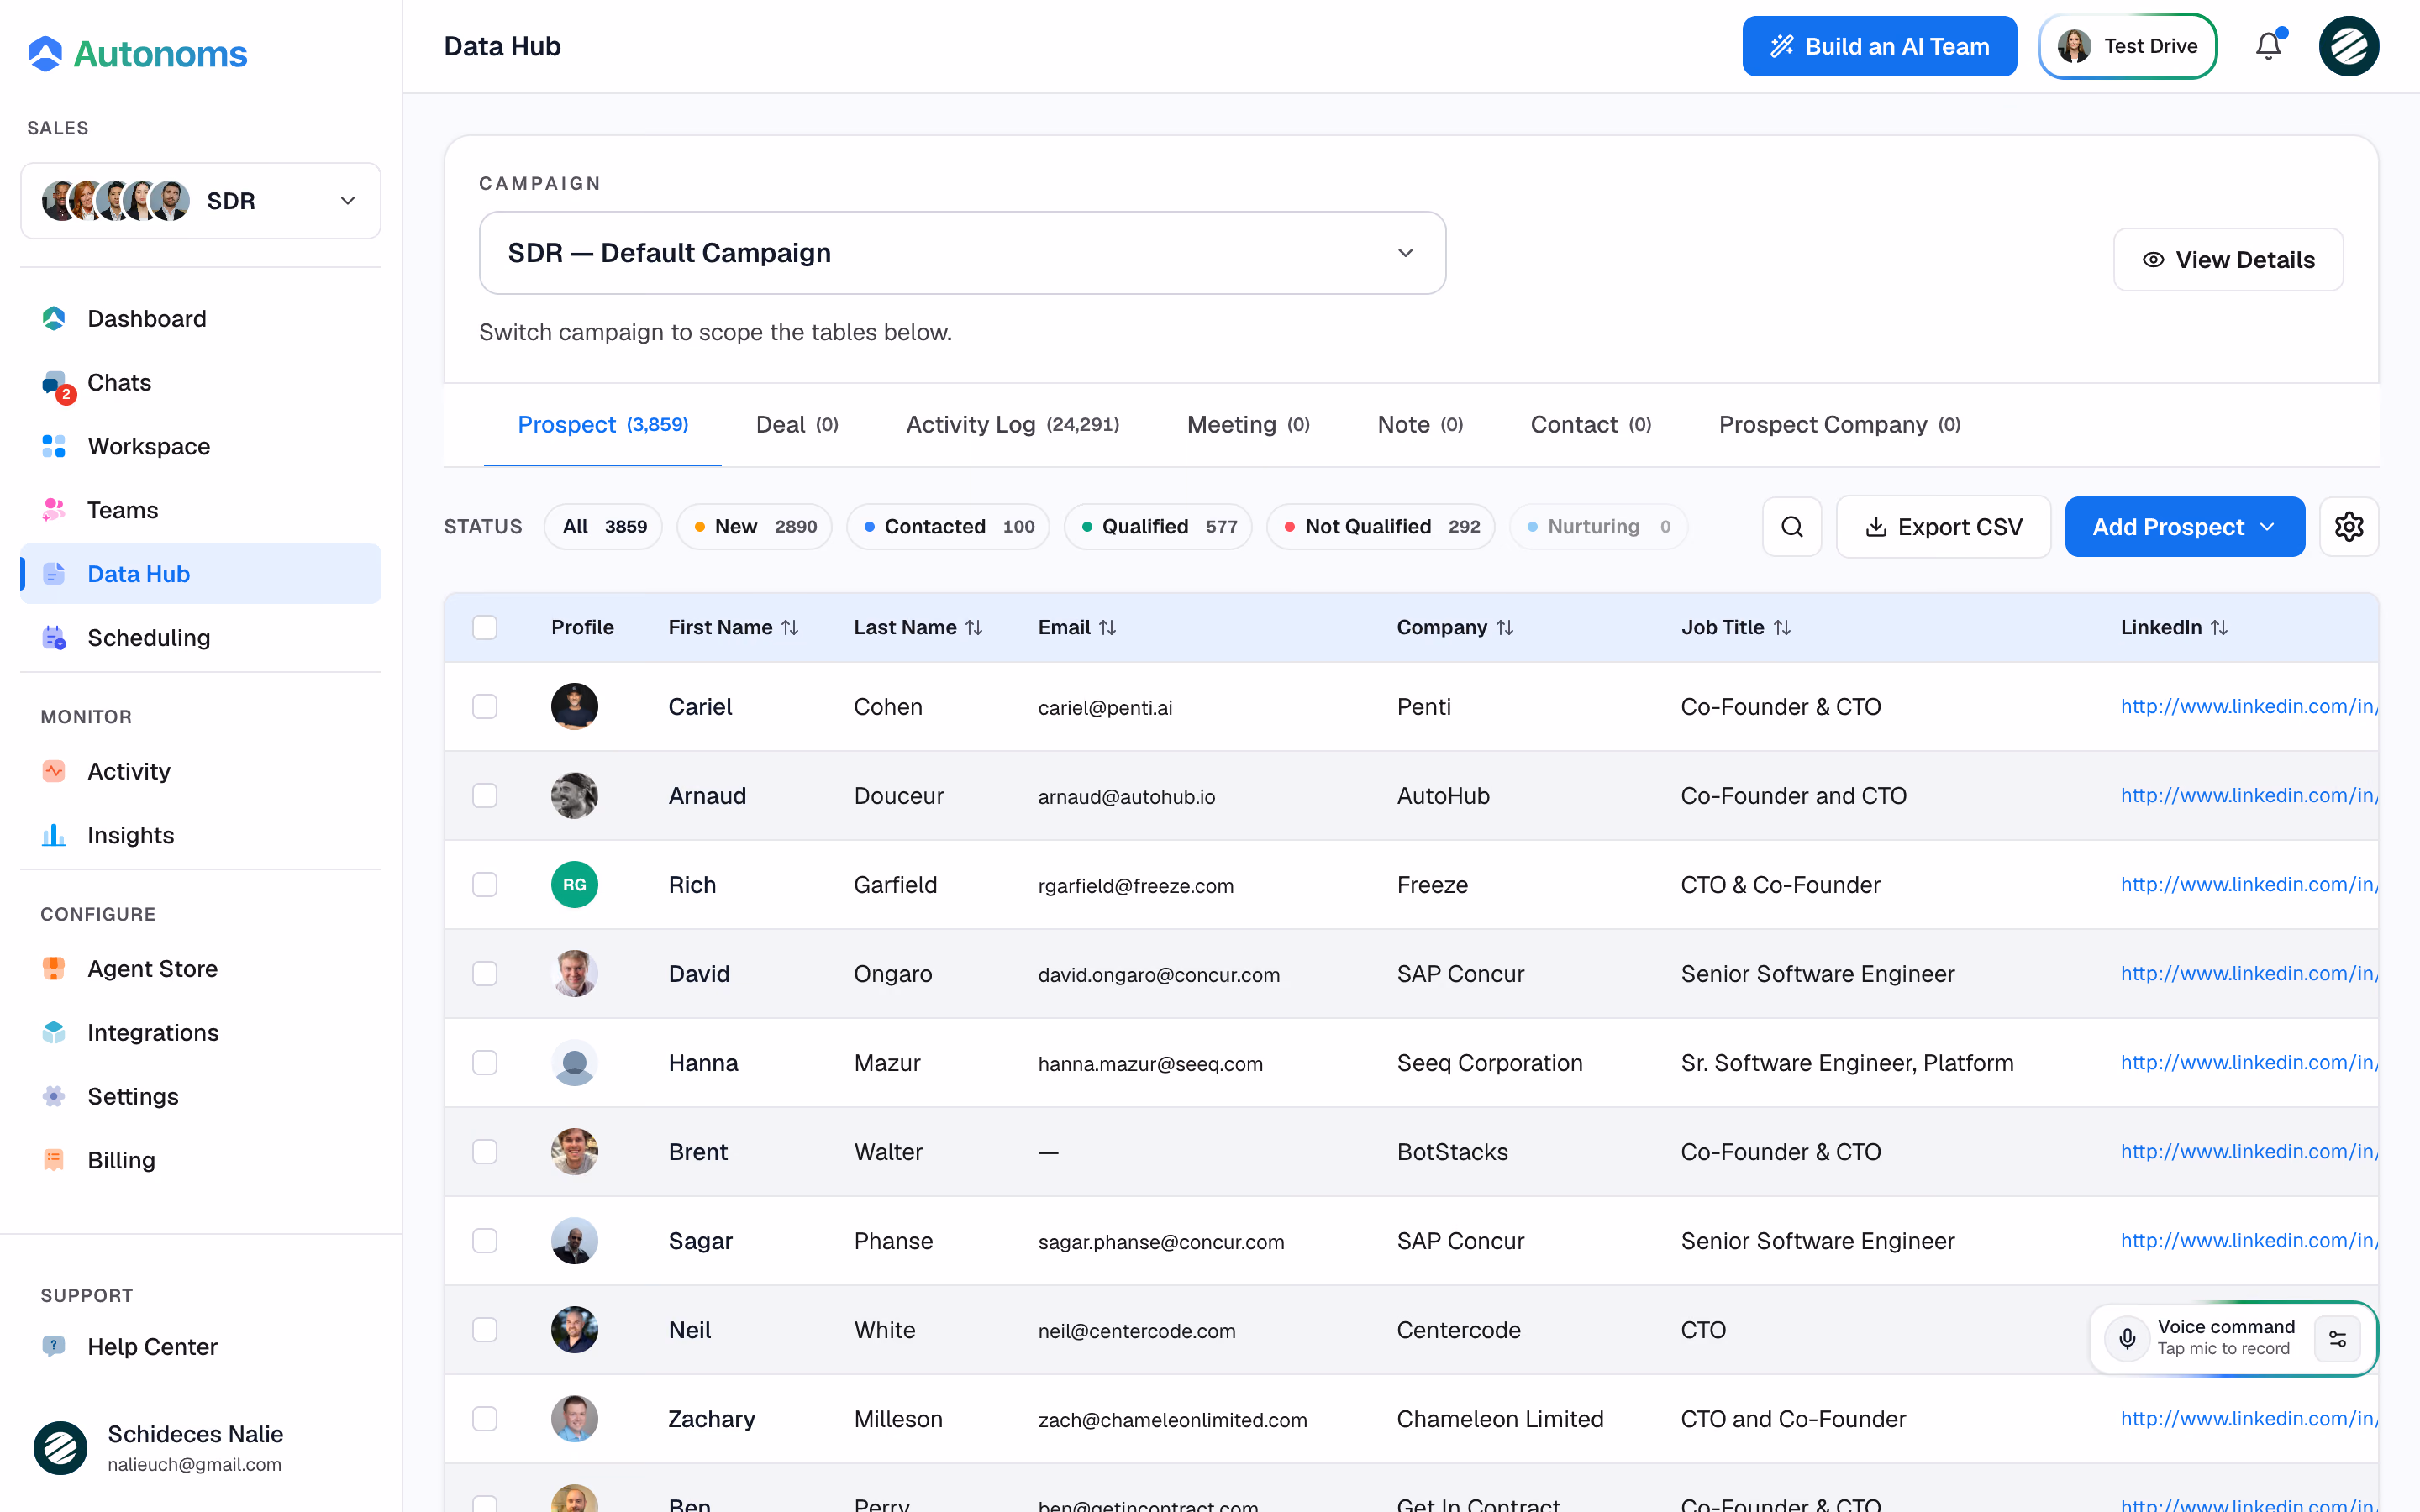Open Chats in sidebar
2420x1512 pixels.
(200, 383)
